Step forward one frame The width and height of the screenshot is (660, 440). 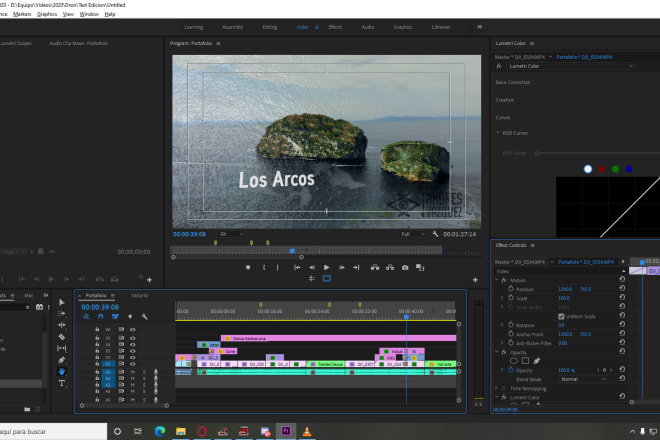[x=342, y=268]
